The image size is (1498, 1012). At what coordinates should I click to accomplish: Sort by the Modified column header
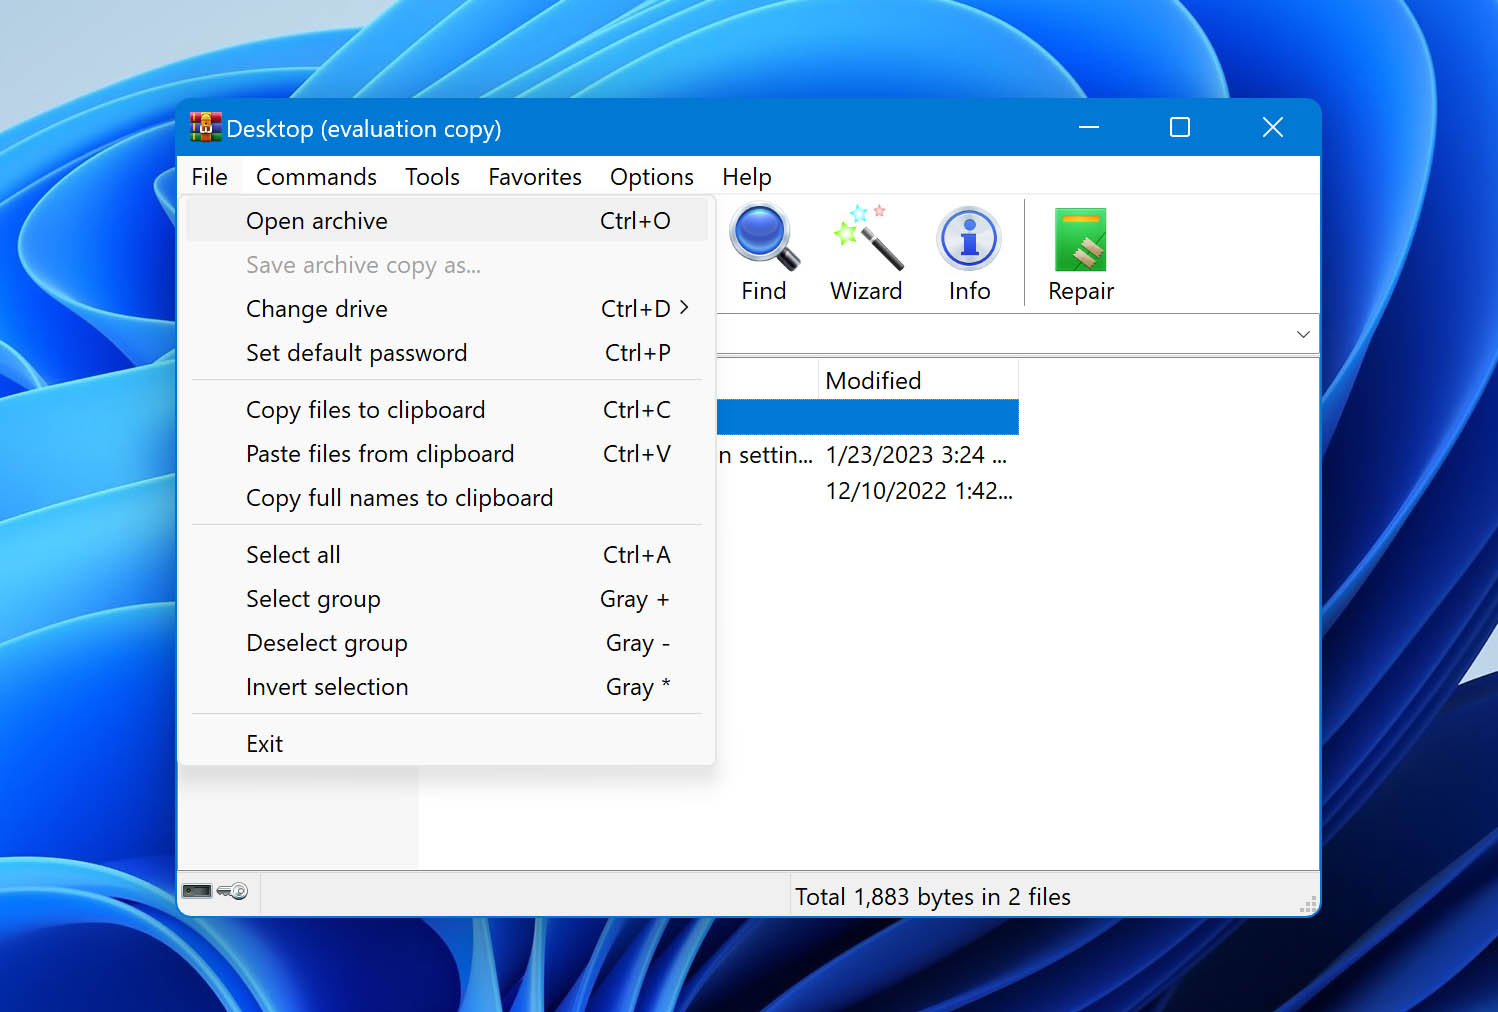[x=918, y=381]
